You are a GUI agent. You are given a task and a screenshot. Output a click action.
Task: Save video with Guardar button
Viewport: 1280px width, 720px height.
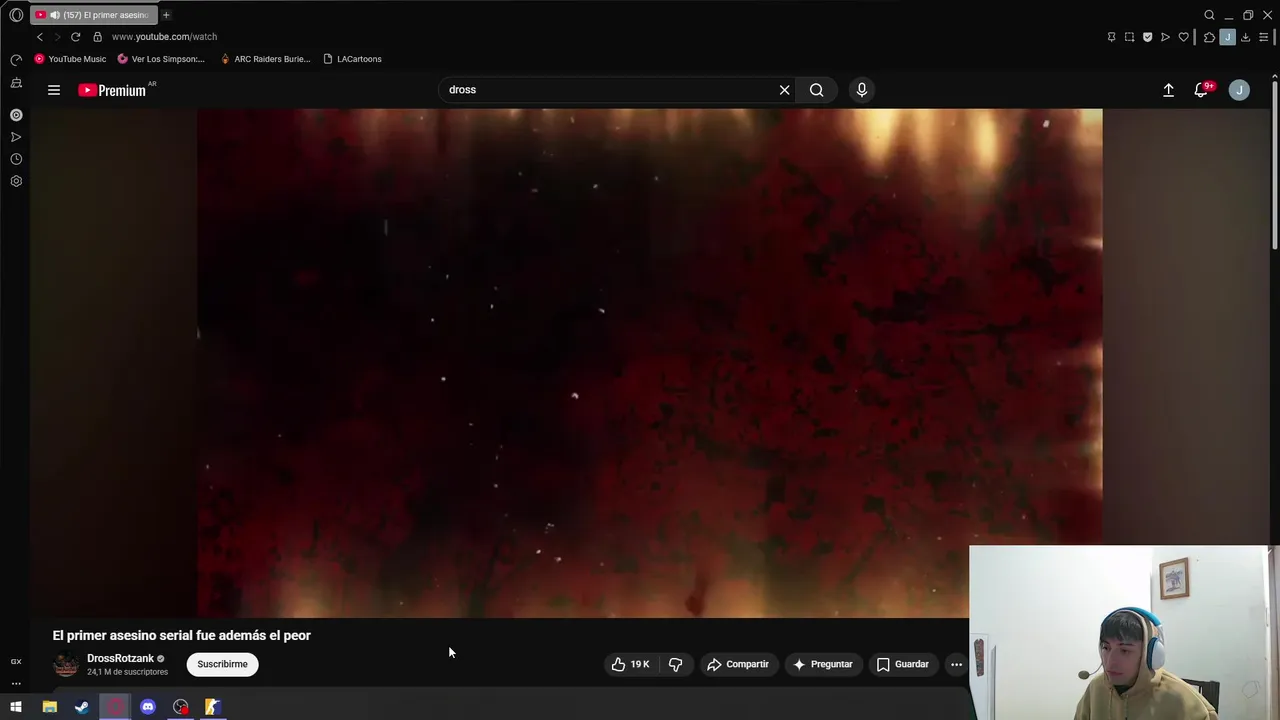point(903,664)
